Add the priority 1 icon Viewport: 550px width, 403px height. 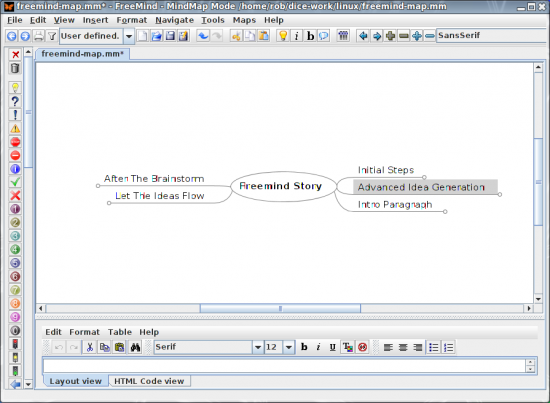pos(15,209)
